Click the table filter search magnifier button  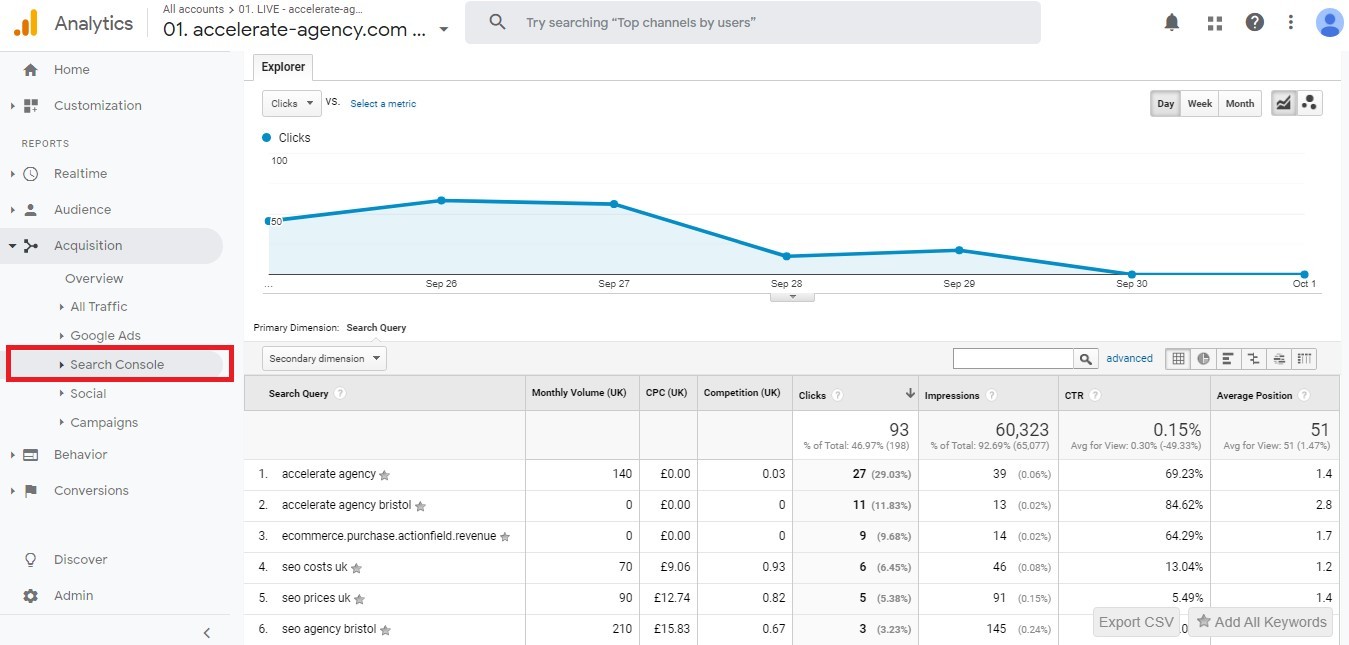pos(1085,358)
